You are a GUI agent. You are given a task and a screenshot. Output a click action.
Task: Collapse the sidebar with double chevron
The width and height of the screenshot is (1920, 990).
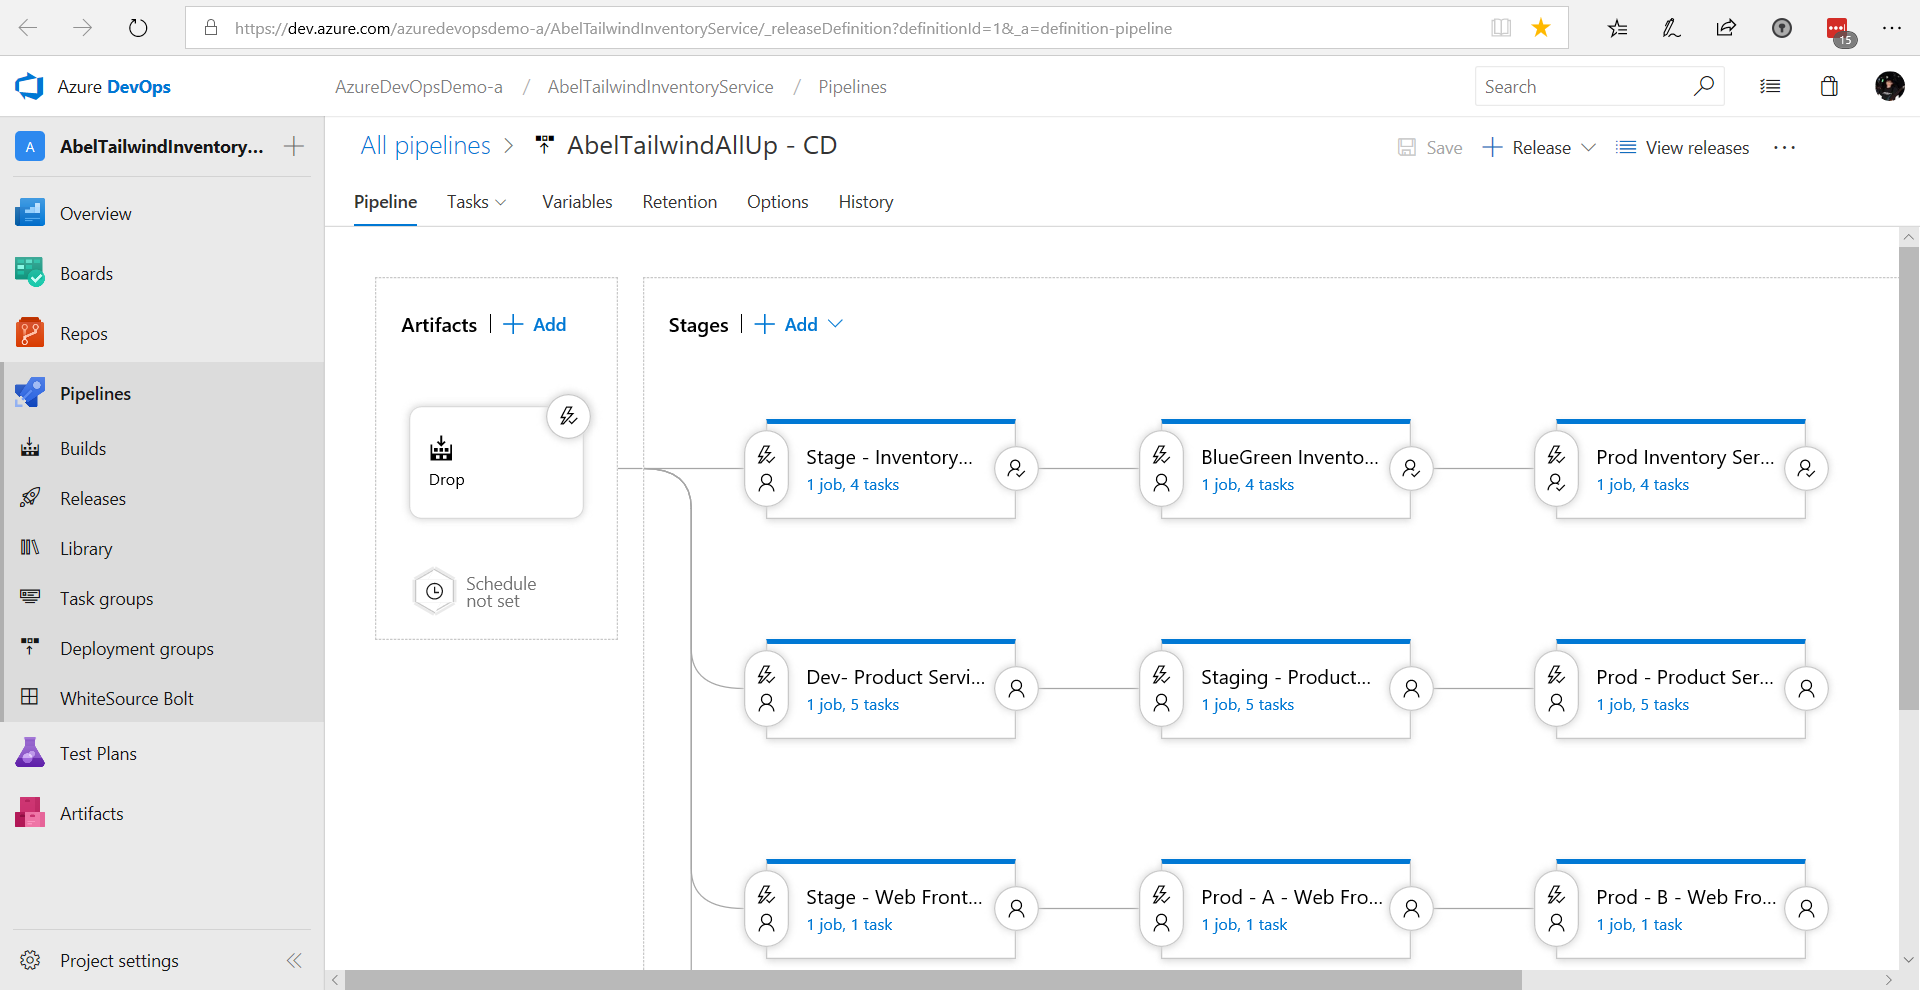294,961
